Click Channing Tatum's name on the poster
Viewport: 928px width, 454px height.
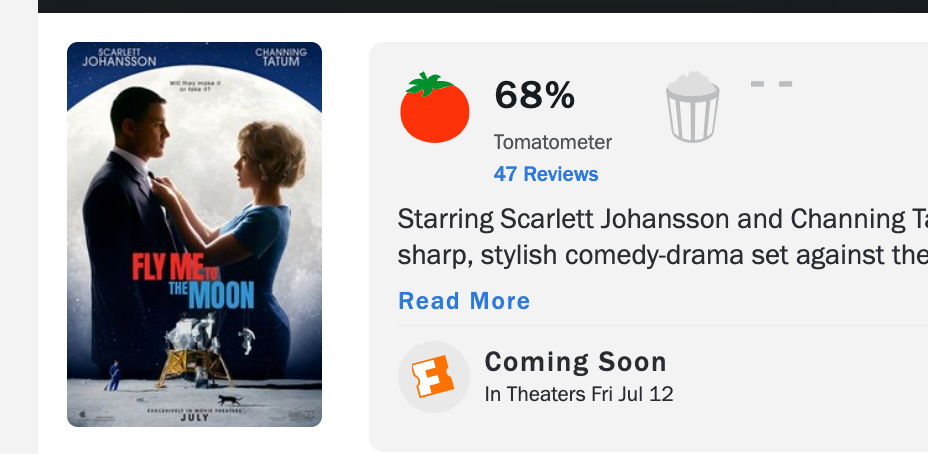point(281,57)
